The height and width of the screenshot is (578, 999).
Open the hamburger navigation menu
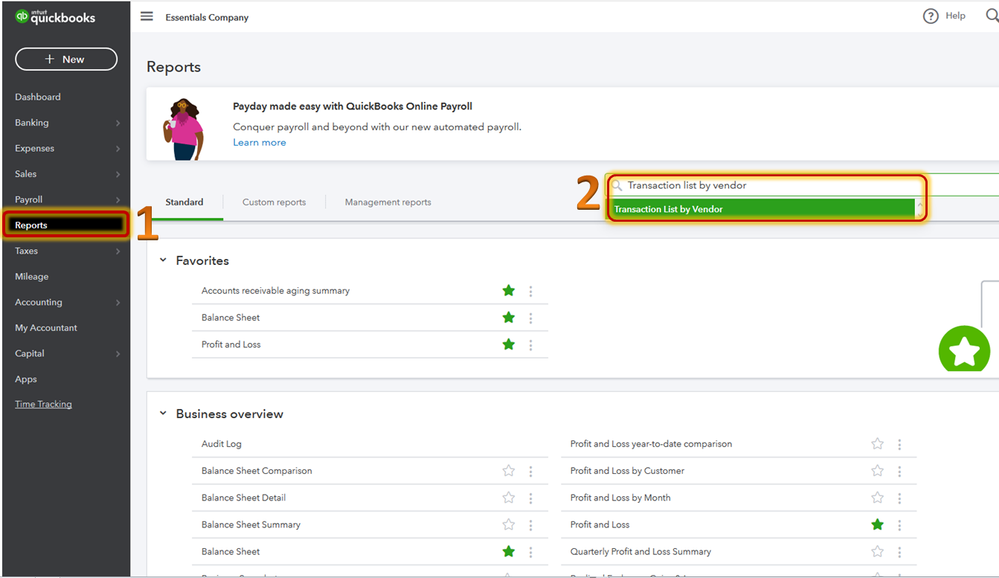coord(147,16)
